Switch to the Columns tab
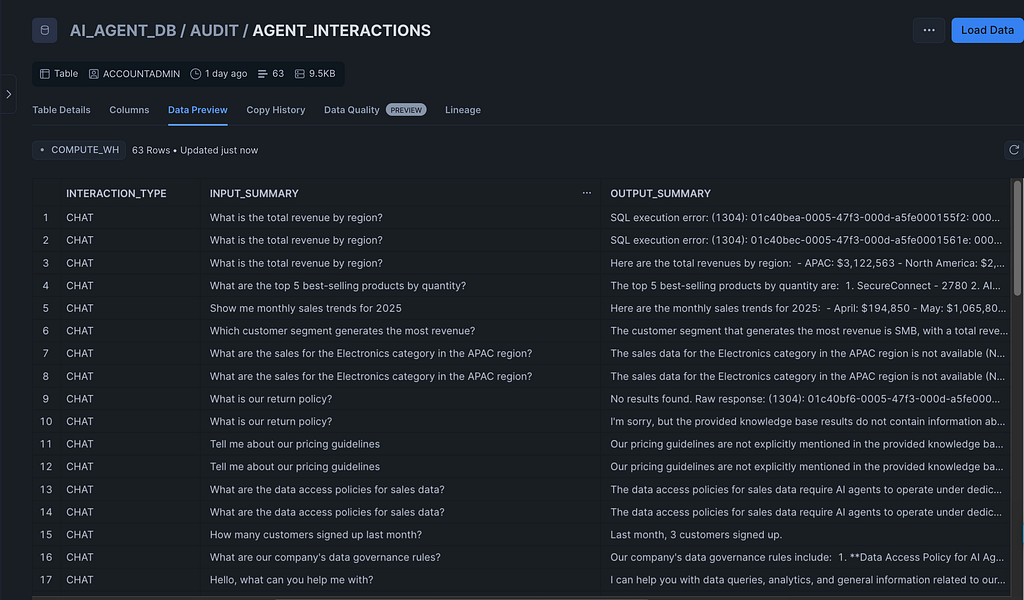Viewport: 1024px width, 600px height. click(x=129, y=110)
